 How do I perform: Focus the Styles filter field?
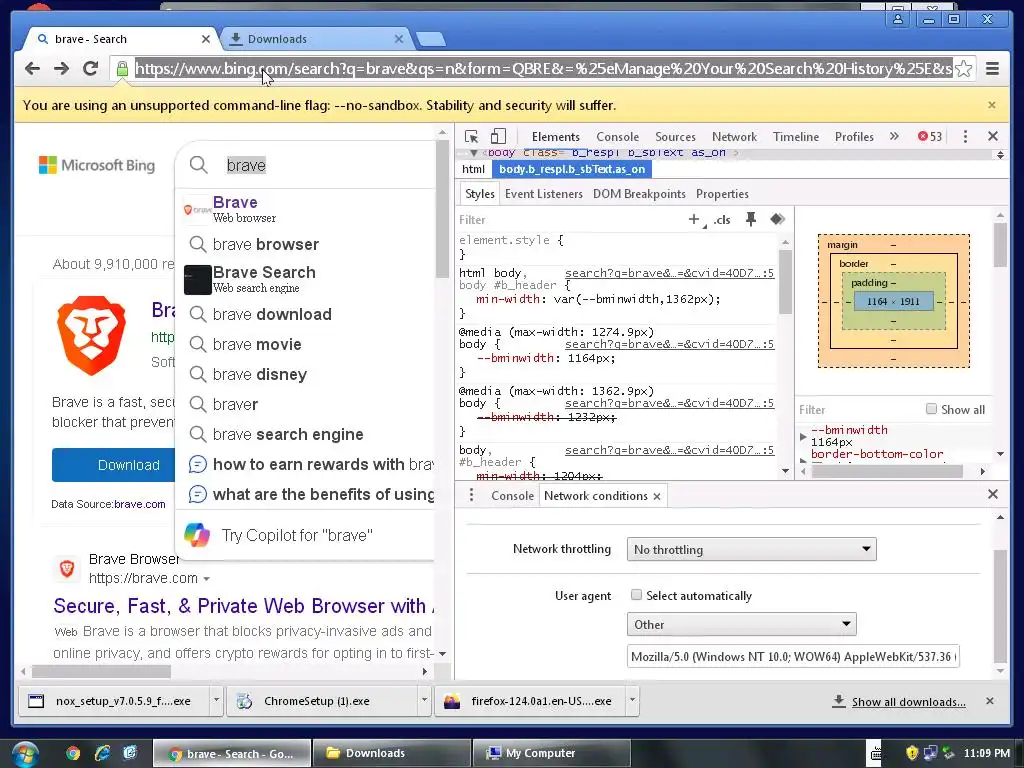point(568,220)
